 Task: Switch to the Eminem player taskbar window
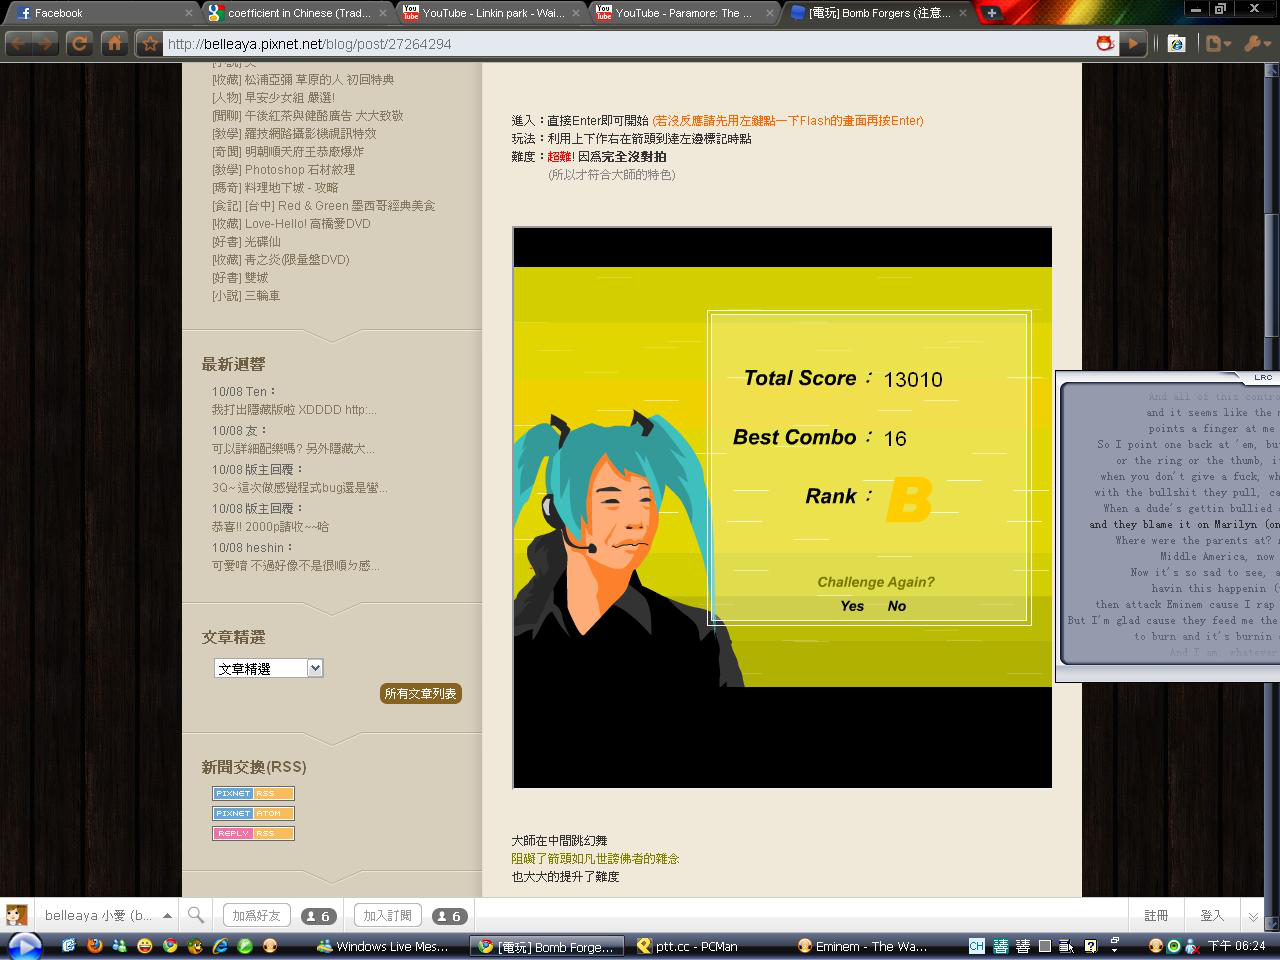(864, 946)
